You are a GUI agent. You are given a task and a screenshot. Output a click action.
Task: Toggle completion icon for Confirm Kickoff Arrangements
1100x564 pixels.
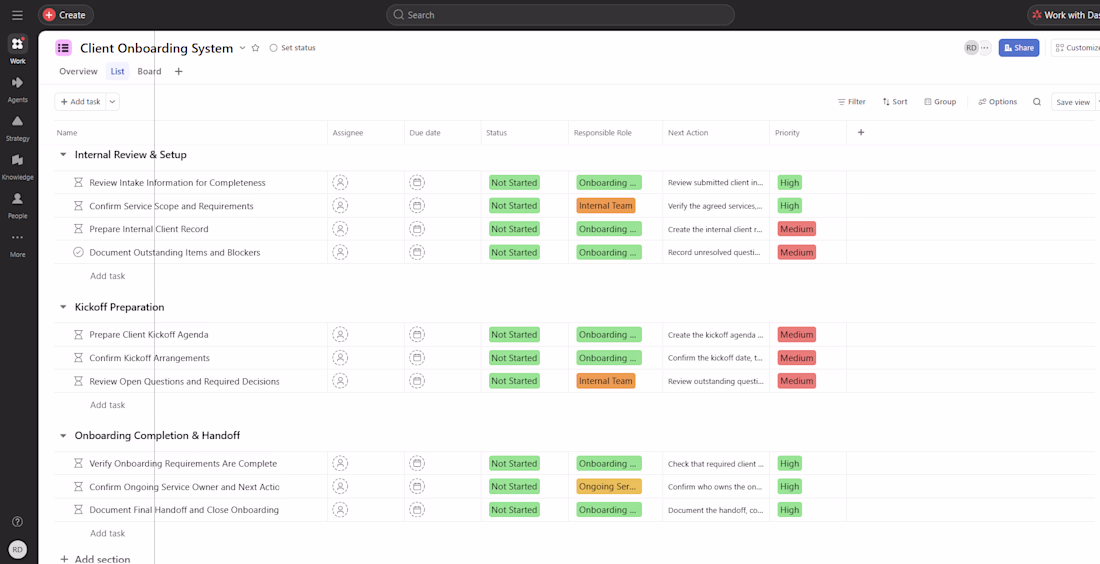[79, 358]
